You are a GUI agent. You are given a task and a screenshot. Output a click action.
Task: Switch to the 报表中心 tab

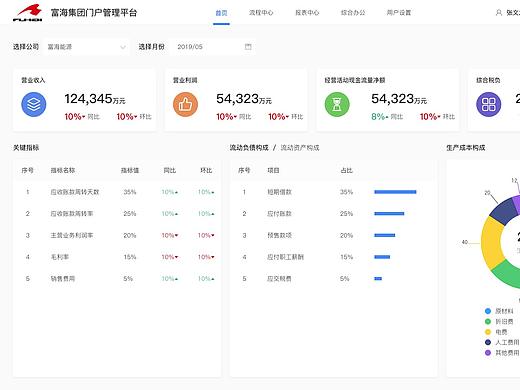pyautogui.click(x=307, y=13)
